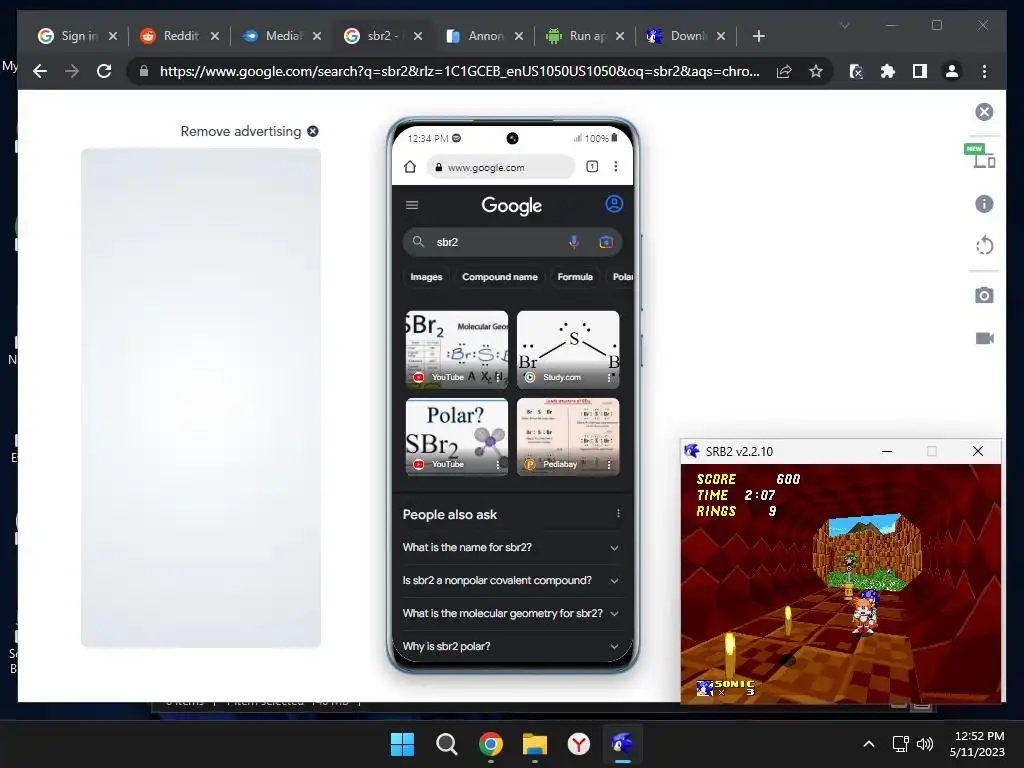Open the Study.com SBr2 structure image

(568, 349)
